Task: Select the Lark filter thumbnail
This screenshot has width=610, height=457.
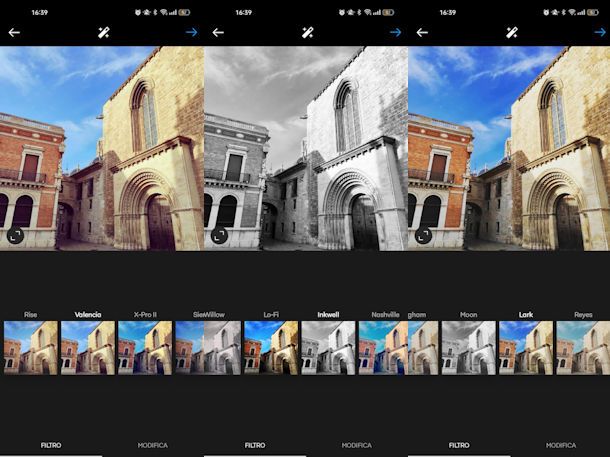Action: click(526, 348)
